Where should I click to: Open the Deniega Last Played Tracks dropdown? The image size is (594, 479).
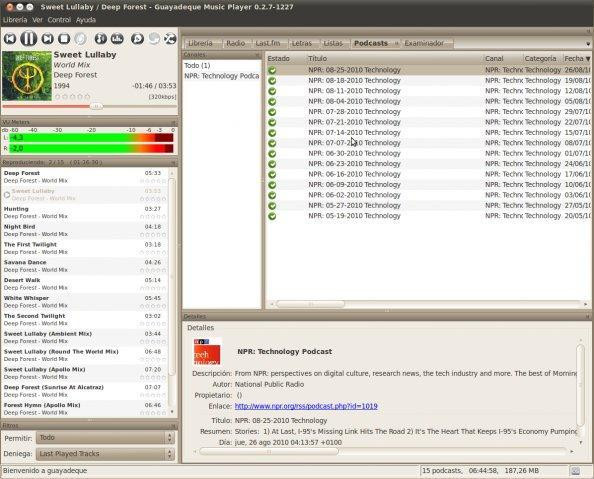point(105,454)
